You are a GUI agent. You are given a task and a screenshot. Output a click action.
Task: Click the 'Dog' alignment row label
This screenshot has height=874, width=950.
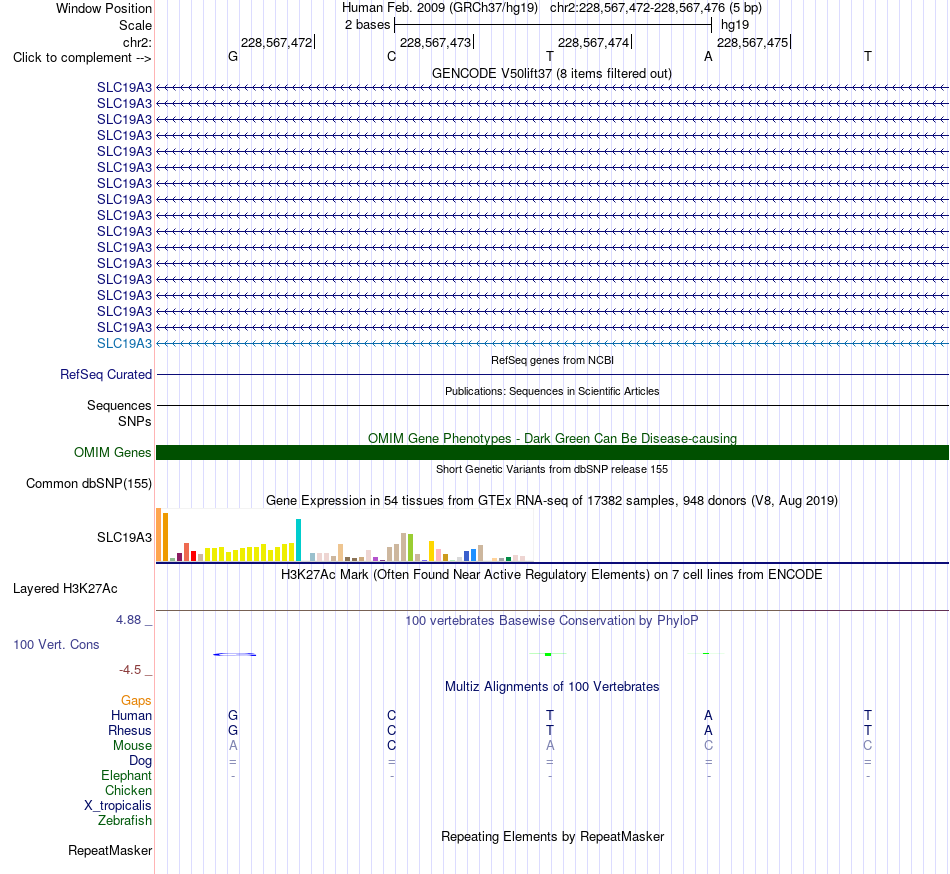tap(140, 761)
